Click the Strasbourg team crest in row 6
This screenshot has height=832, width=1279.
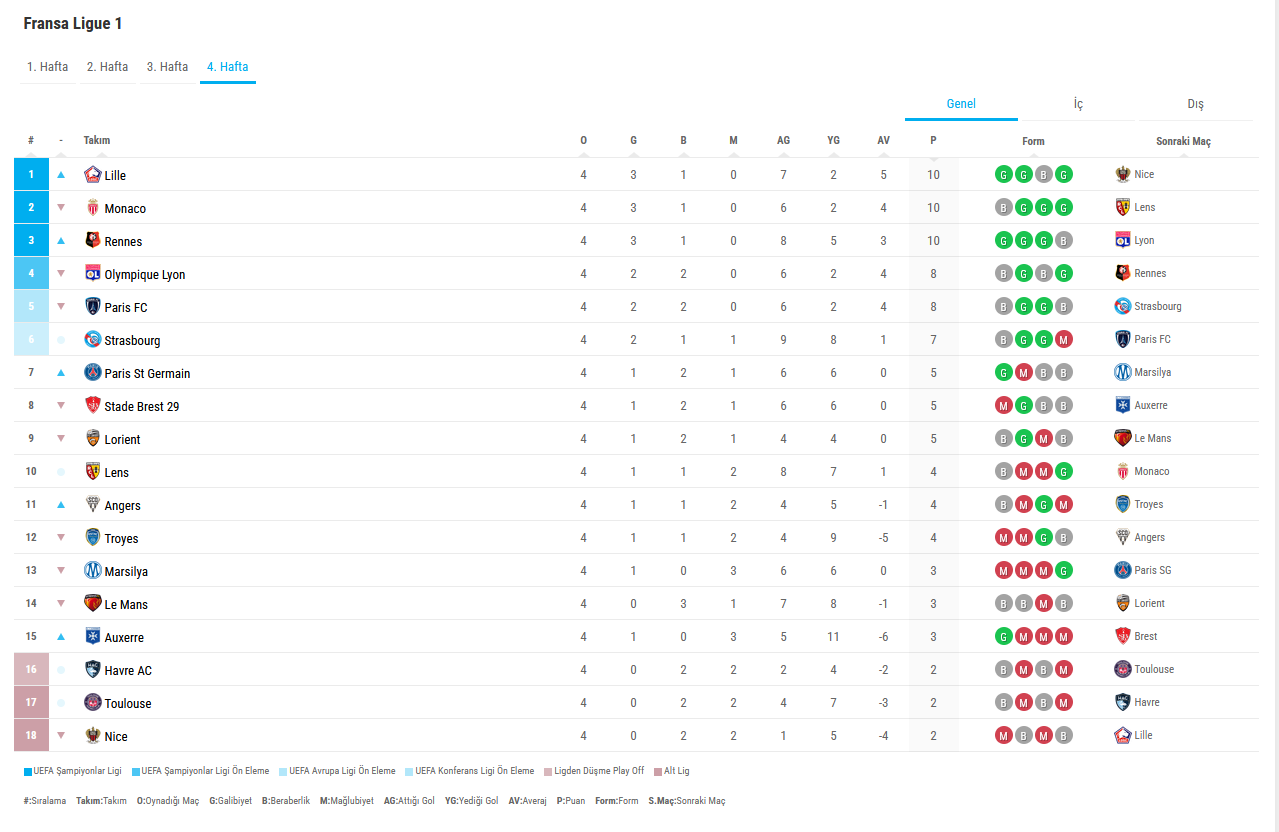click(93, 340)
